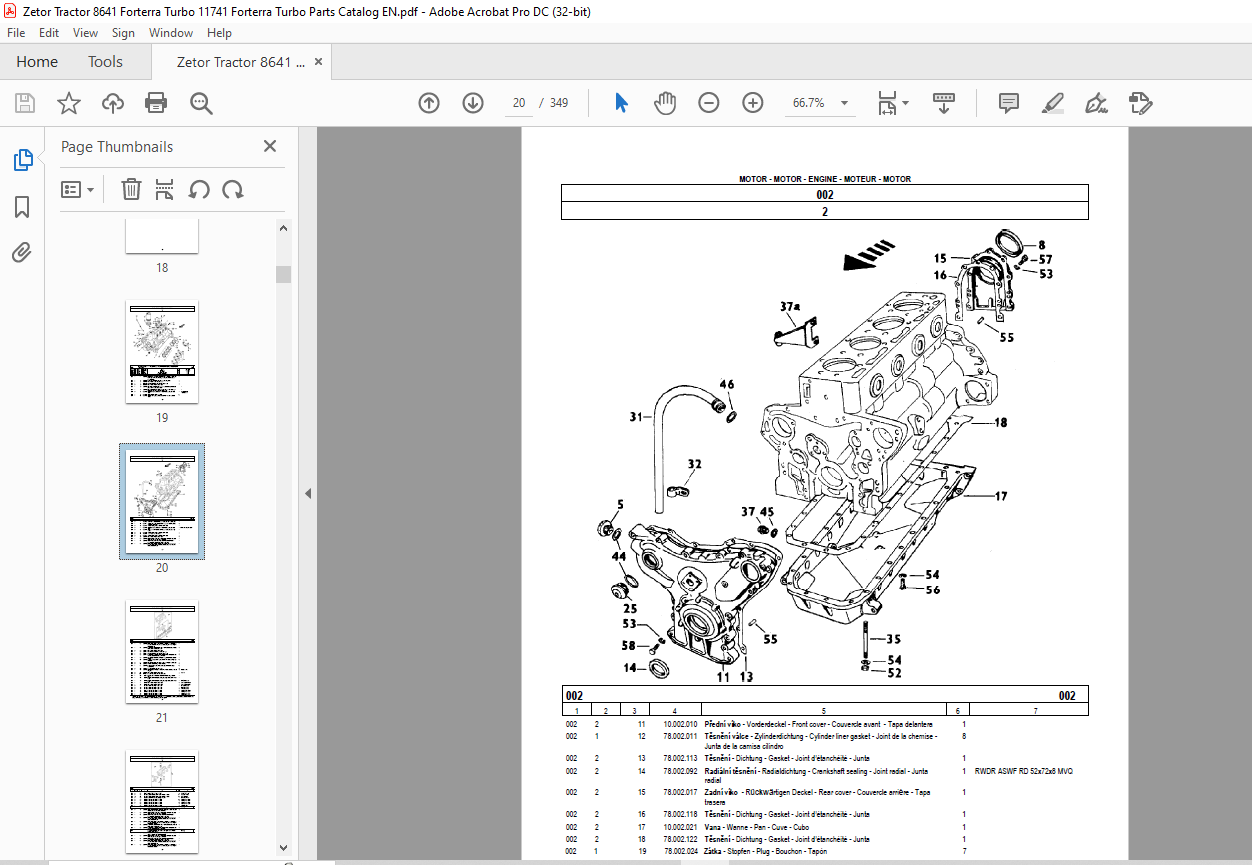Open the zoom level 66.7% dropdown
This screenshot has width=1252, height=865.
[x=845, y=103]
